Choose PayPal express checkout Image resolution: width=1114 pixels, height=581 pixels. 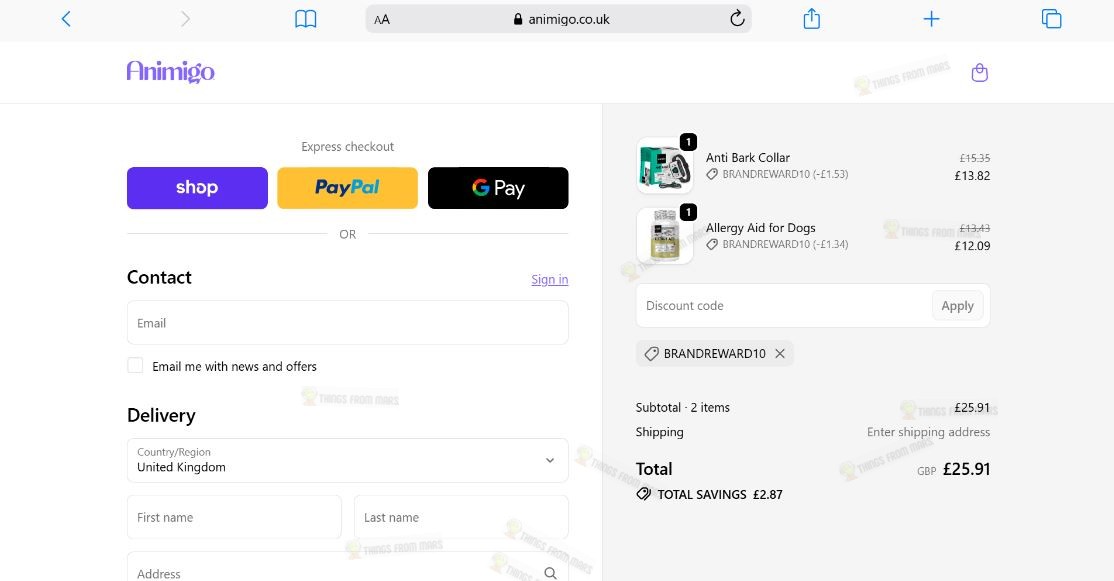347,188
